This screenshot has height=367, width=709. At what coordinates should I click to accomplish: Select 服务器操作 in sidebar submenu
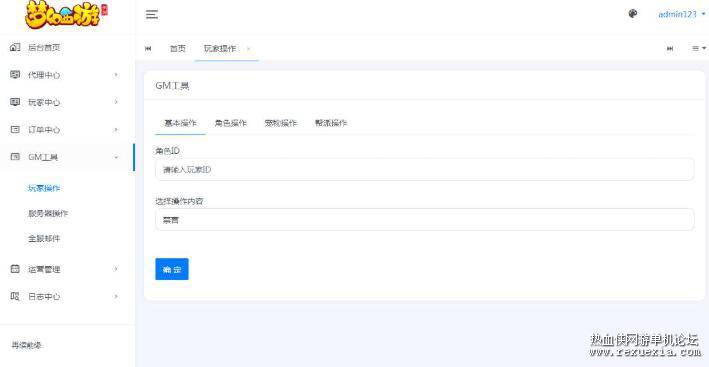point(48,213)
